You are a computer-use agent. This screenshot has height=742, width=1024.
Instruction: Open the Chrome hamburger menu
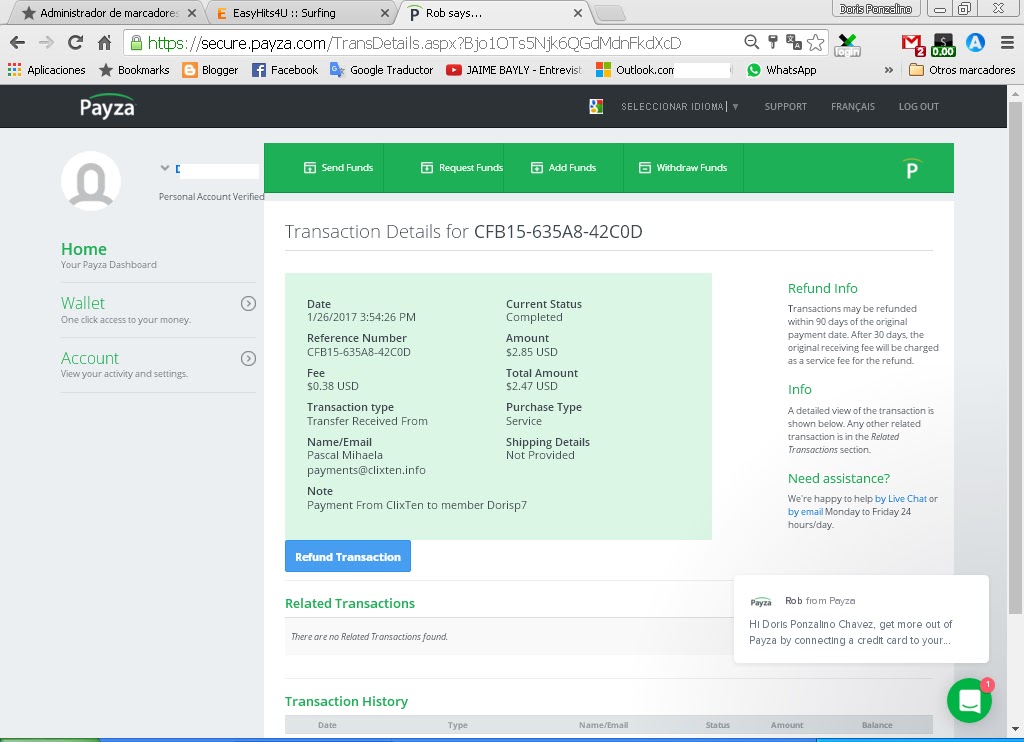[1007, 43]
